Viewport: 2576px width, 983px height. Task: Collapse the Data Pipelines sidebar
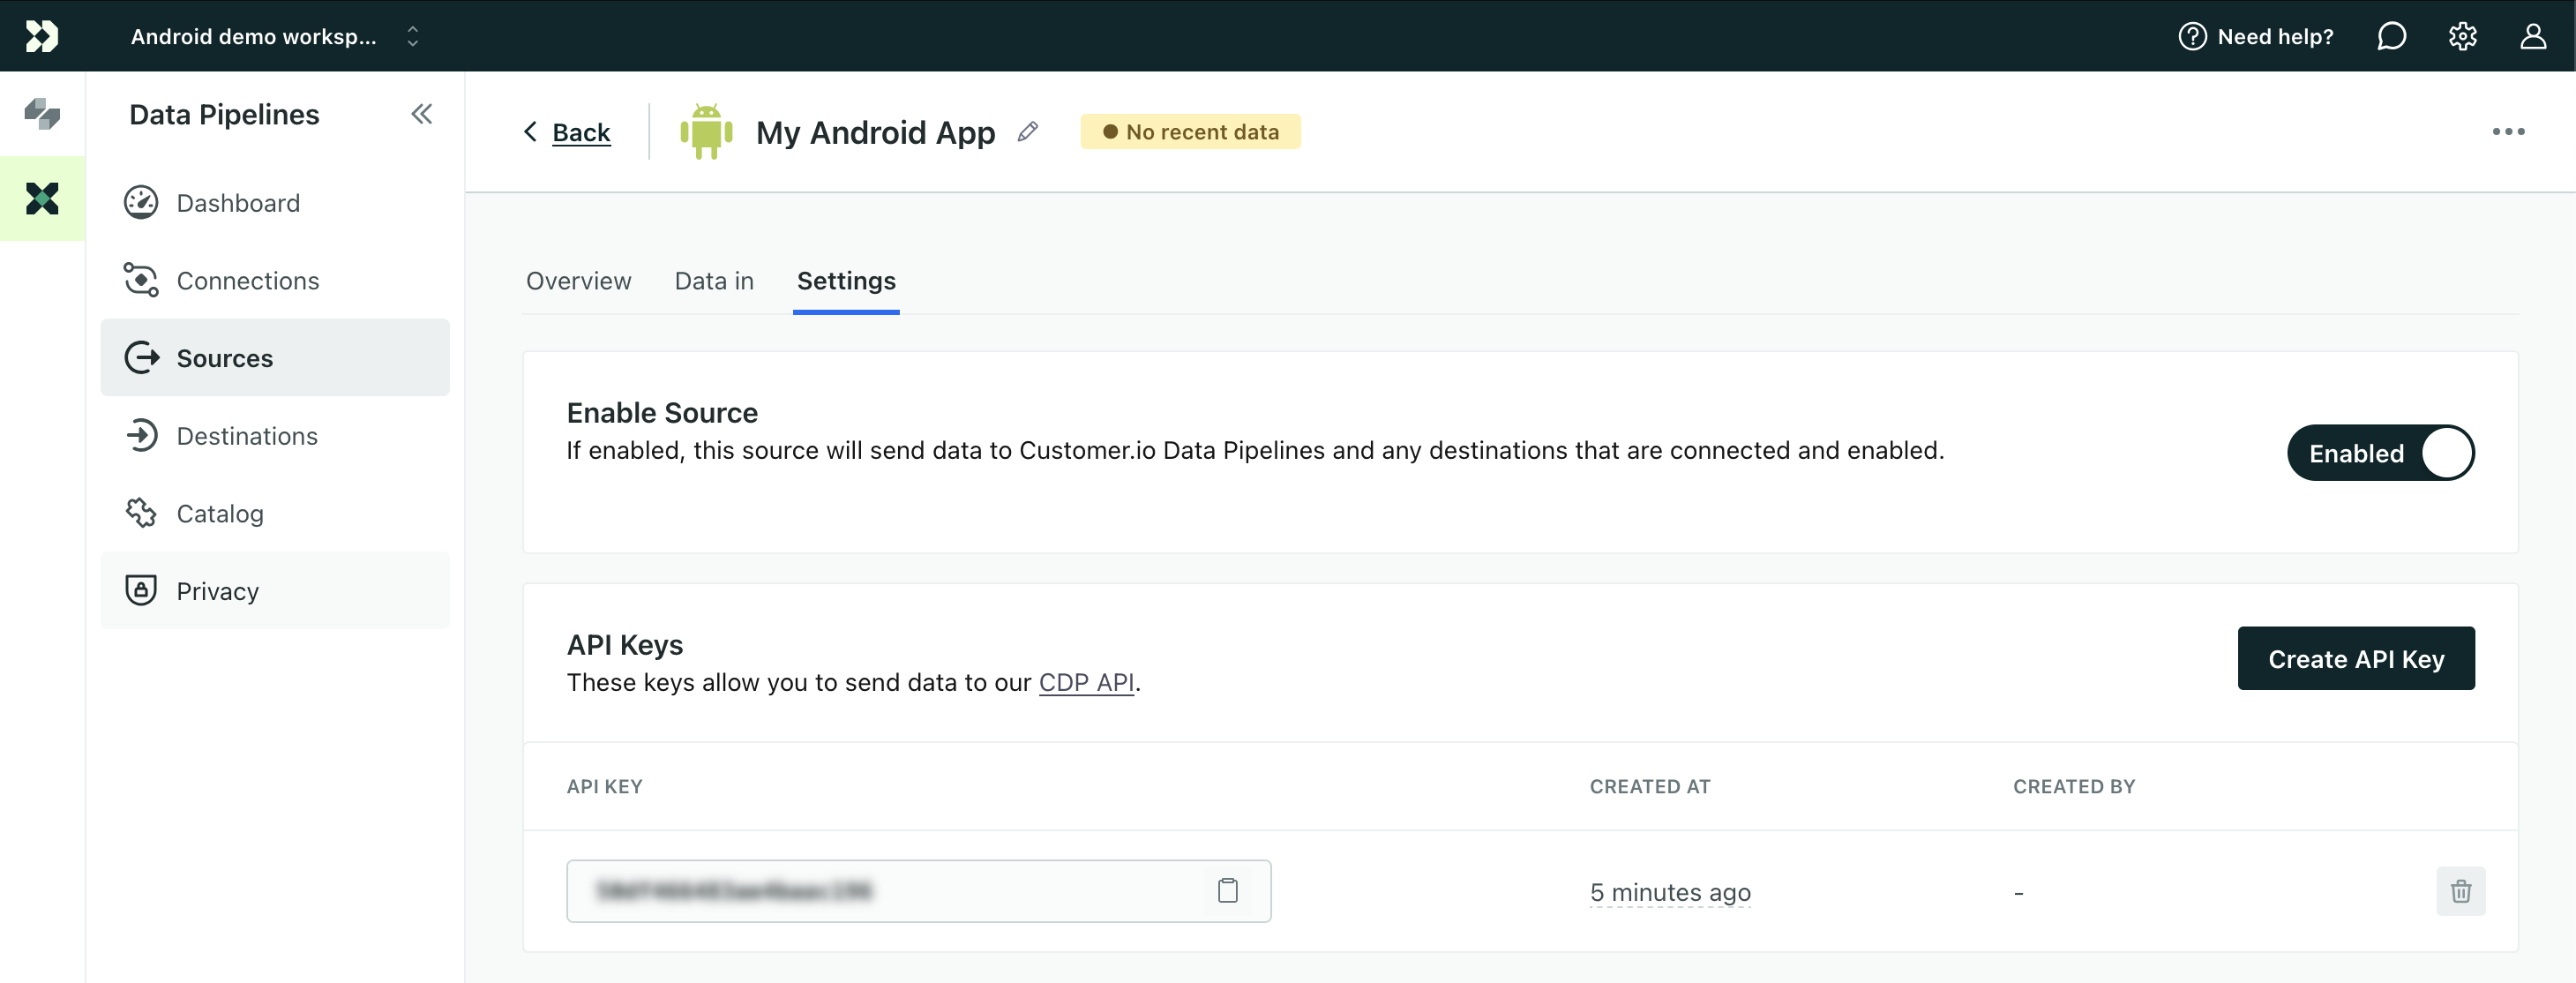(422, 114)
